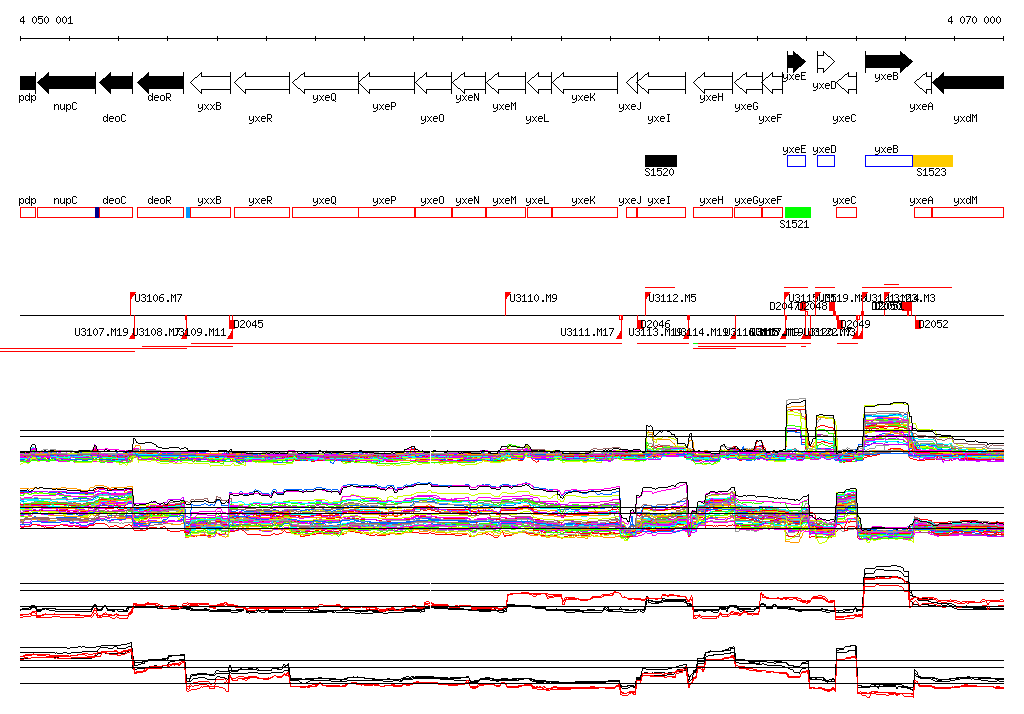This screenshot has width=1024, height=714.
Task: Choose the yxeM gene arrow
Action: (x=506, y=83)
